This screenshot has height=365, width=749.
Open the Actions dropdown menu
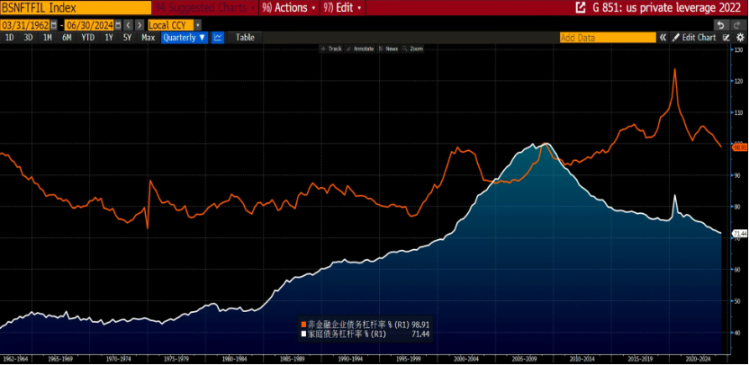click(289, 8)
